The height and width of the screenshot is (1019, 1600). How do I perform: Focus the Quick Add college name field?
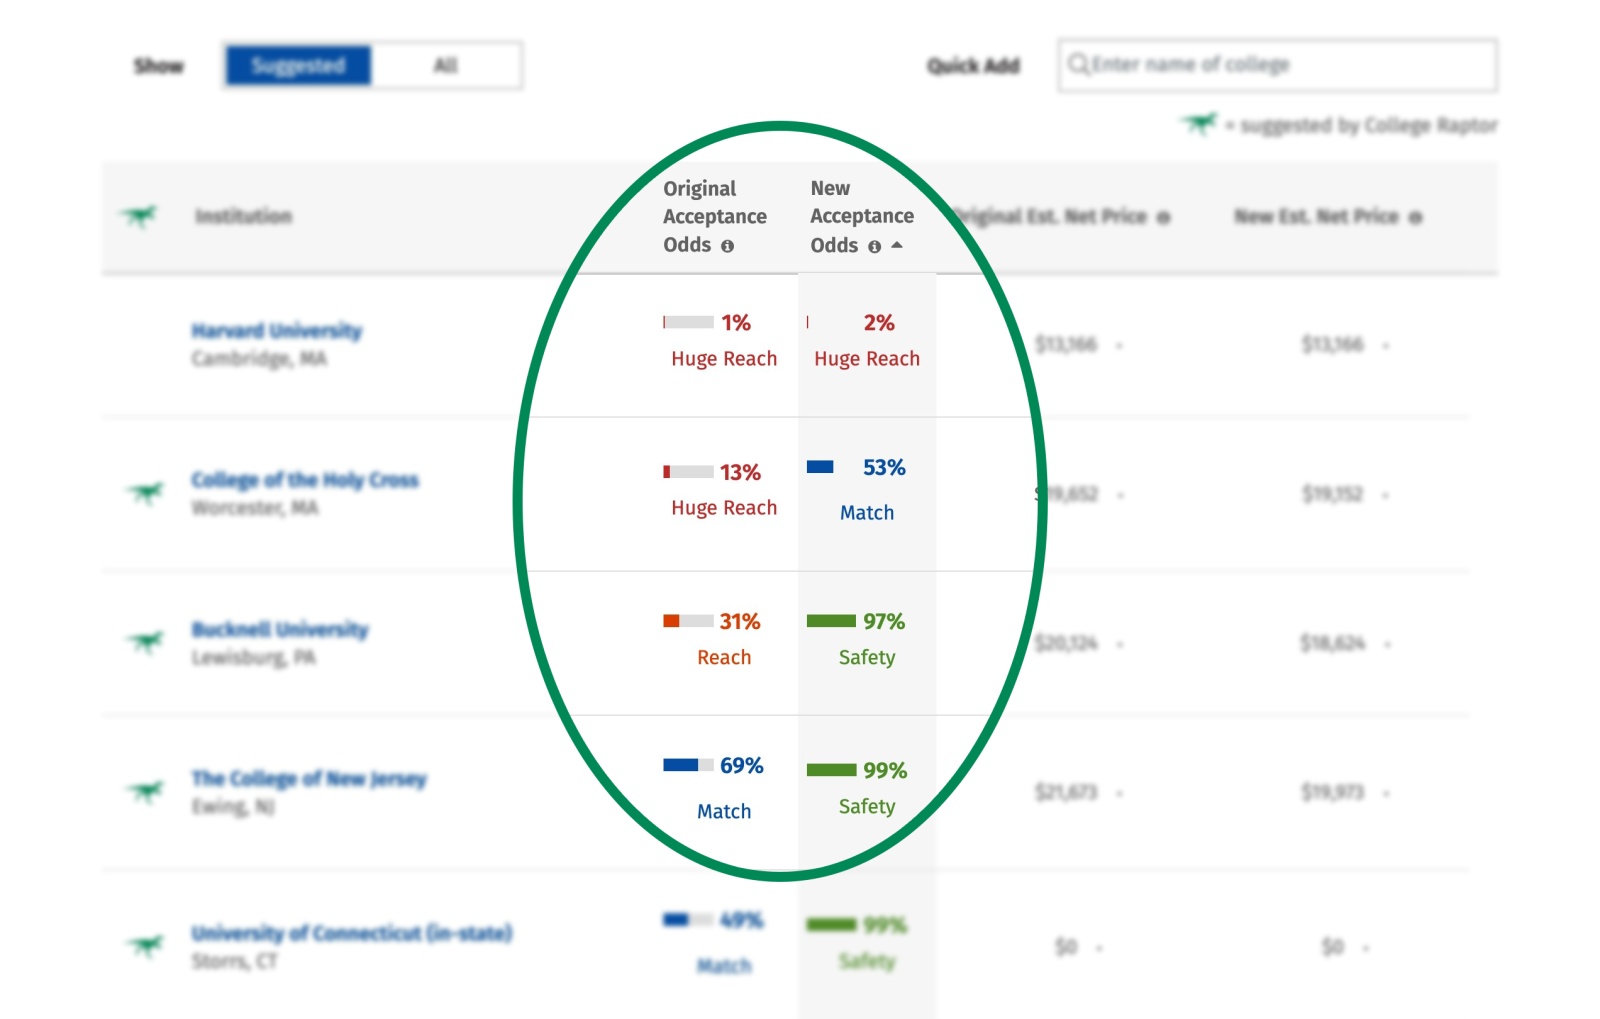[x=1277, y=65]
